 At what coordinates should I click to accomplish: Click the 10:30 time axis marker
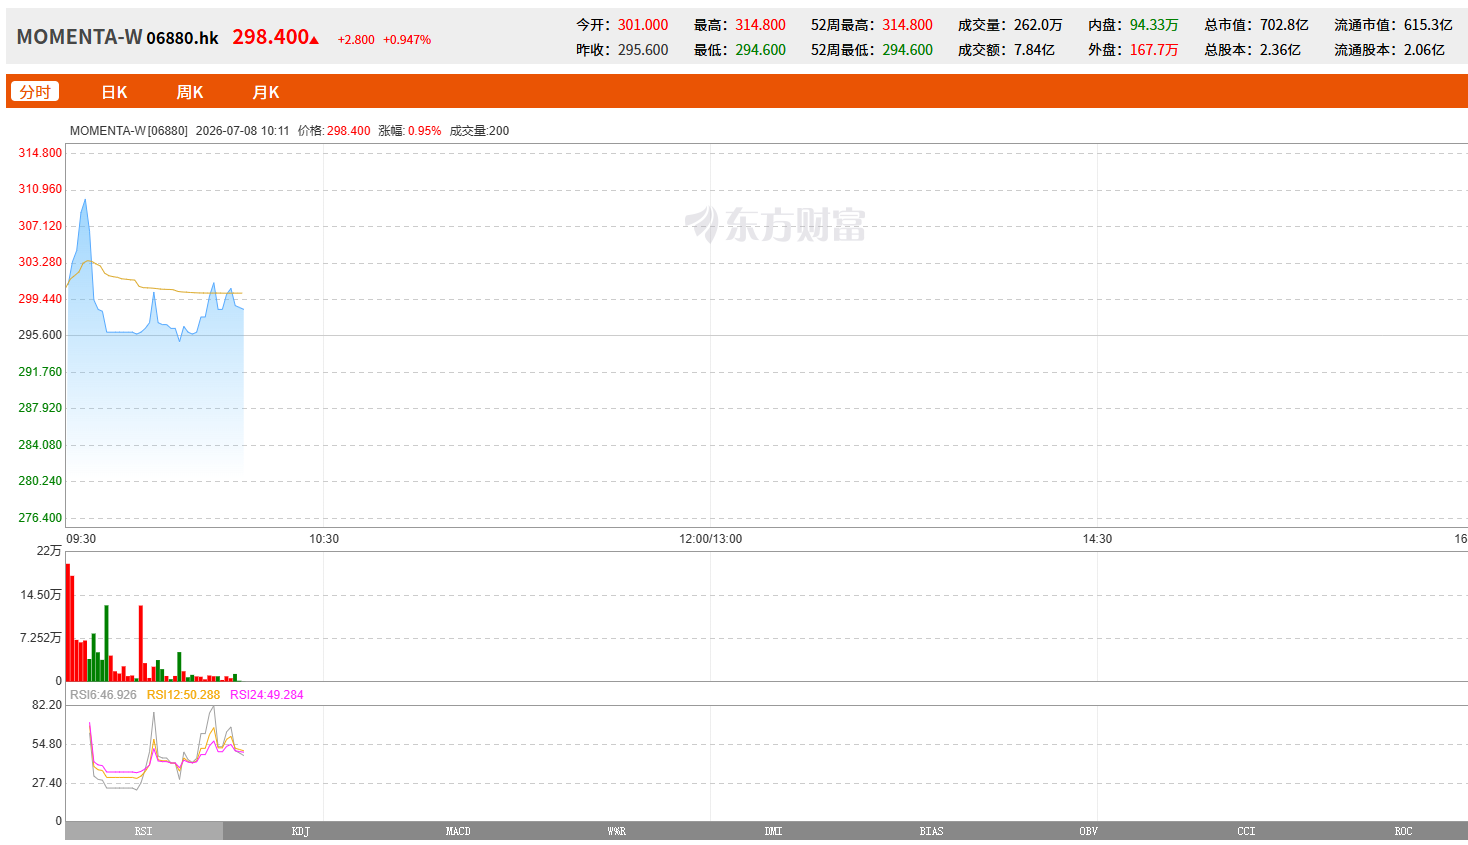(324, 539)
